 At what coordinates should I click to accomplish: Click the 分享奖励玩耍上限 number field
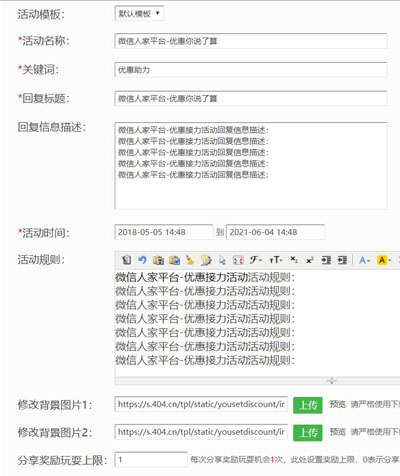(x=151, y=460)
